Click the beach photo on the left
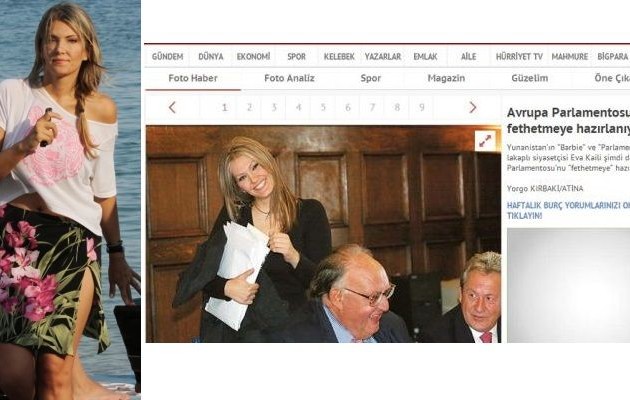 click(x=70, y=200)
